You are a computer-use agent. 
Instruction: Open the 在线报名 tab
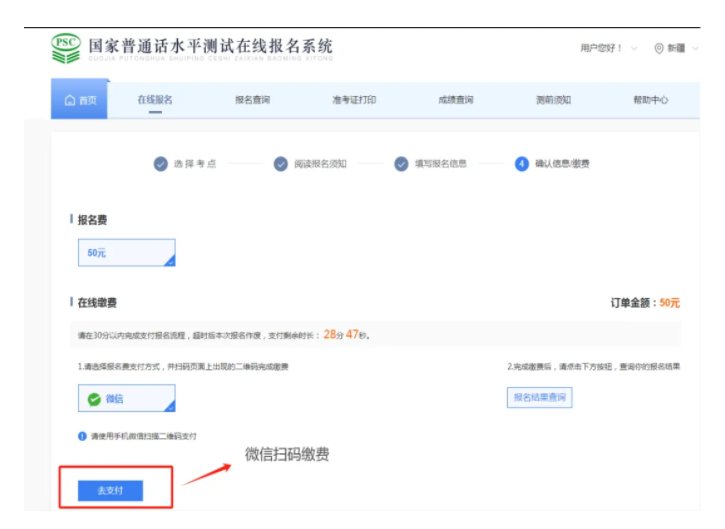click(154, 100)
